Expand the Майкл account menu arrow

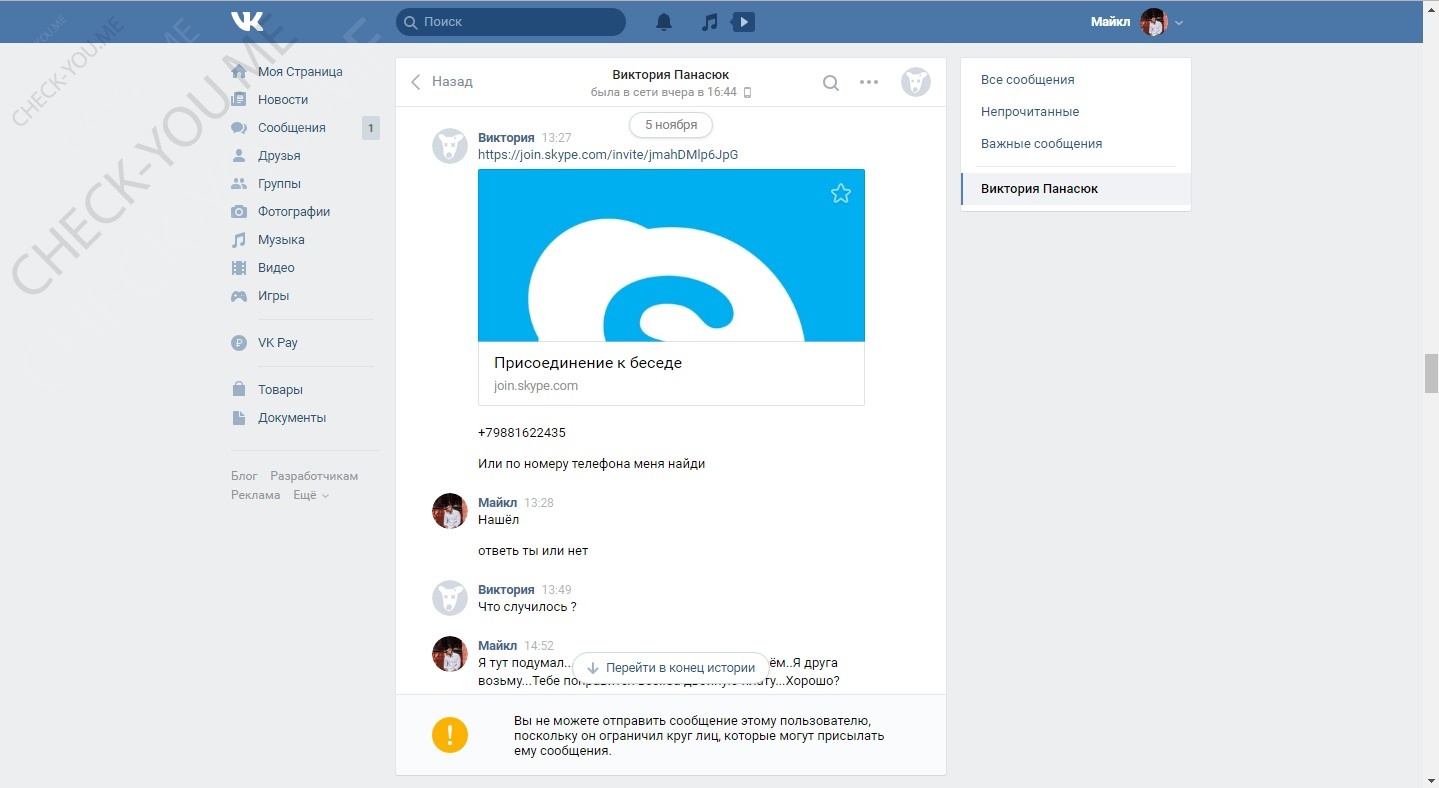tap(1179, 23)
